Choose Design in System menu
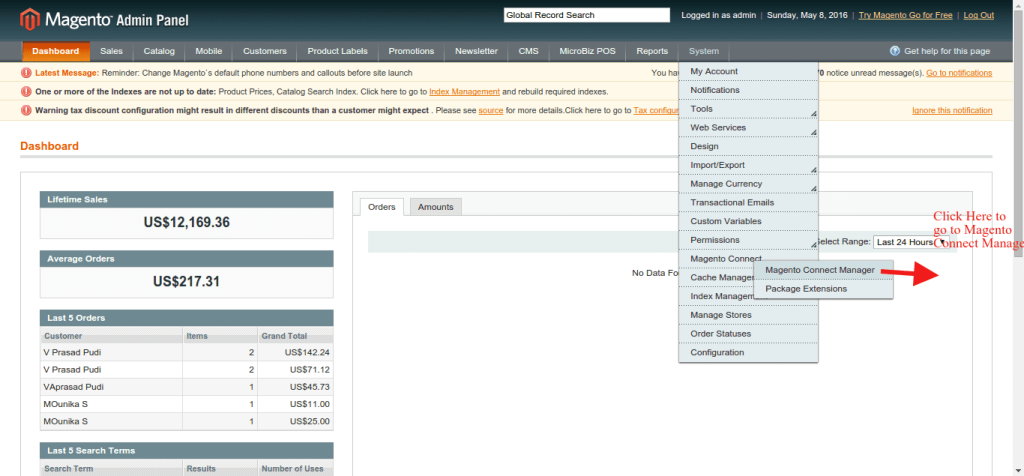Image resolution: width=1024 pixels, height=476 pixels. tap(748, 146)
